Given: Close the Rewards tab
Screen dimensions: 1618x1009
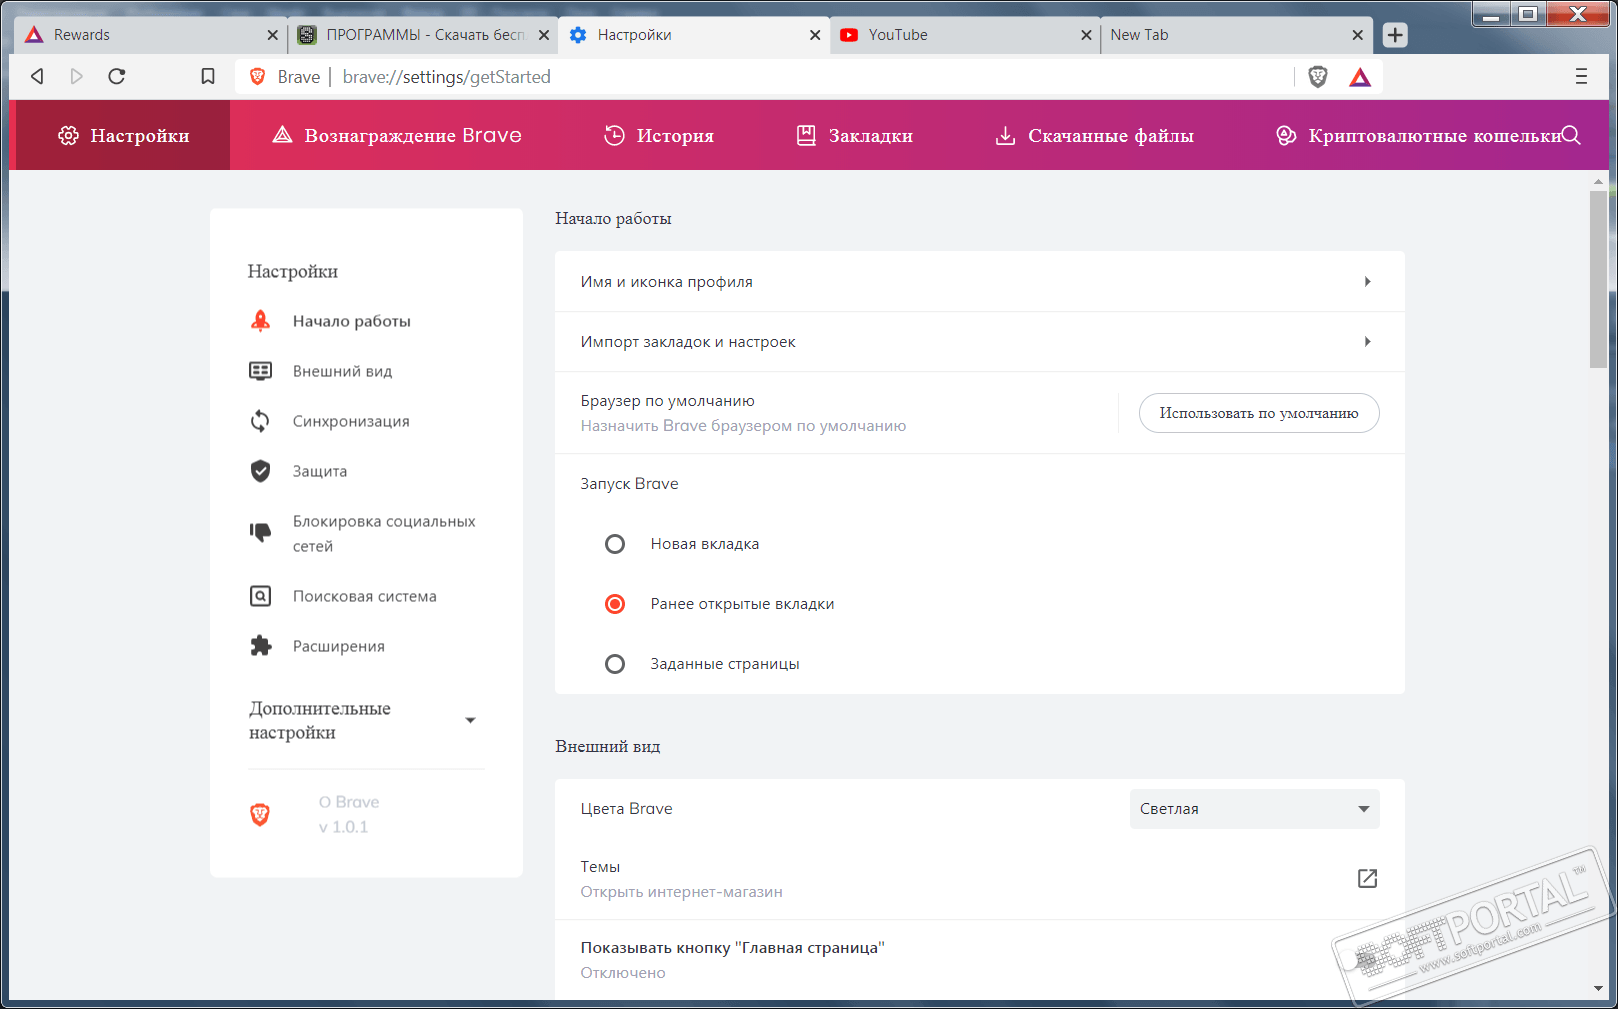Looking at the screenshot, I should [272, 35].
